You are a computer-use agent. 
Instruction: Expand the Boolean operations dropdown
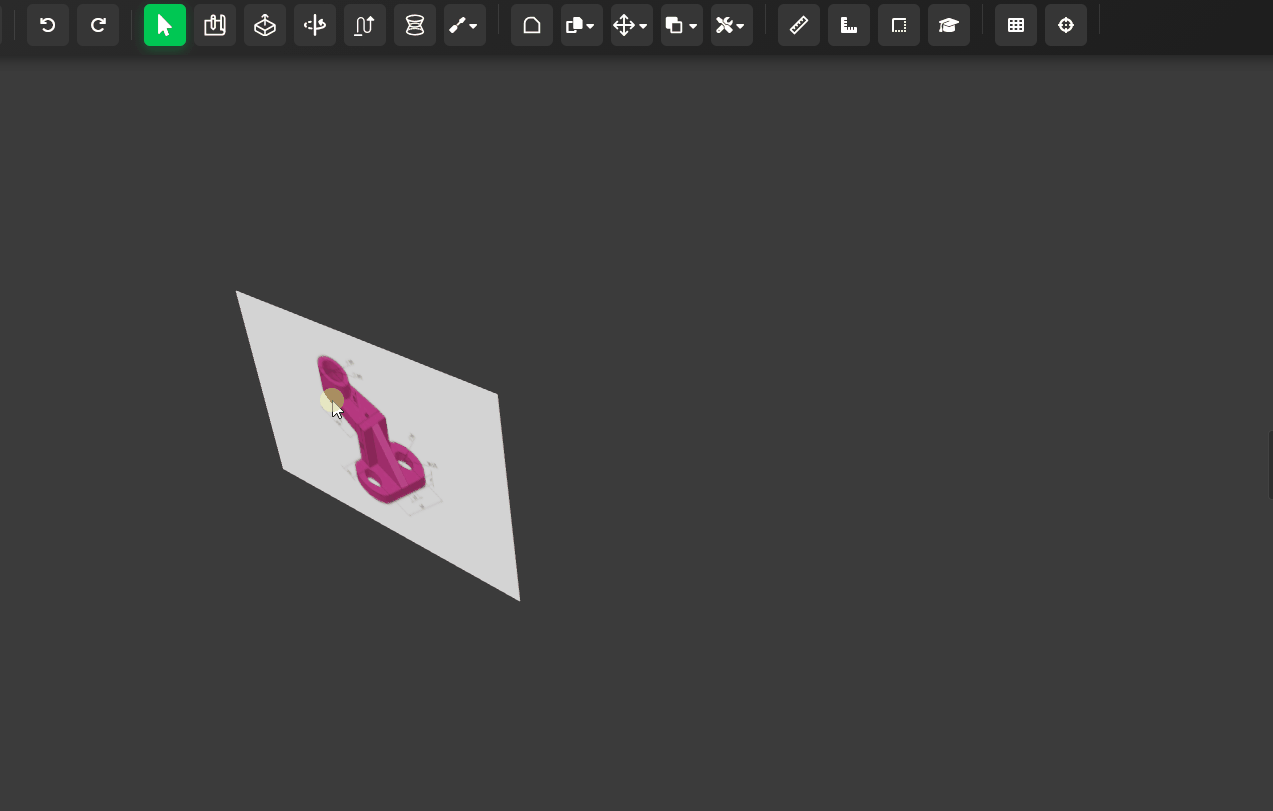pos(682,25)
